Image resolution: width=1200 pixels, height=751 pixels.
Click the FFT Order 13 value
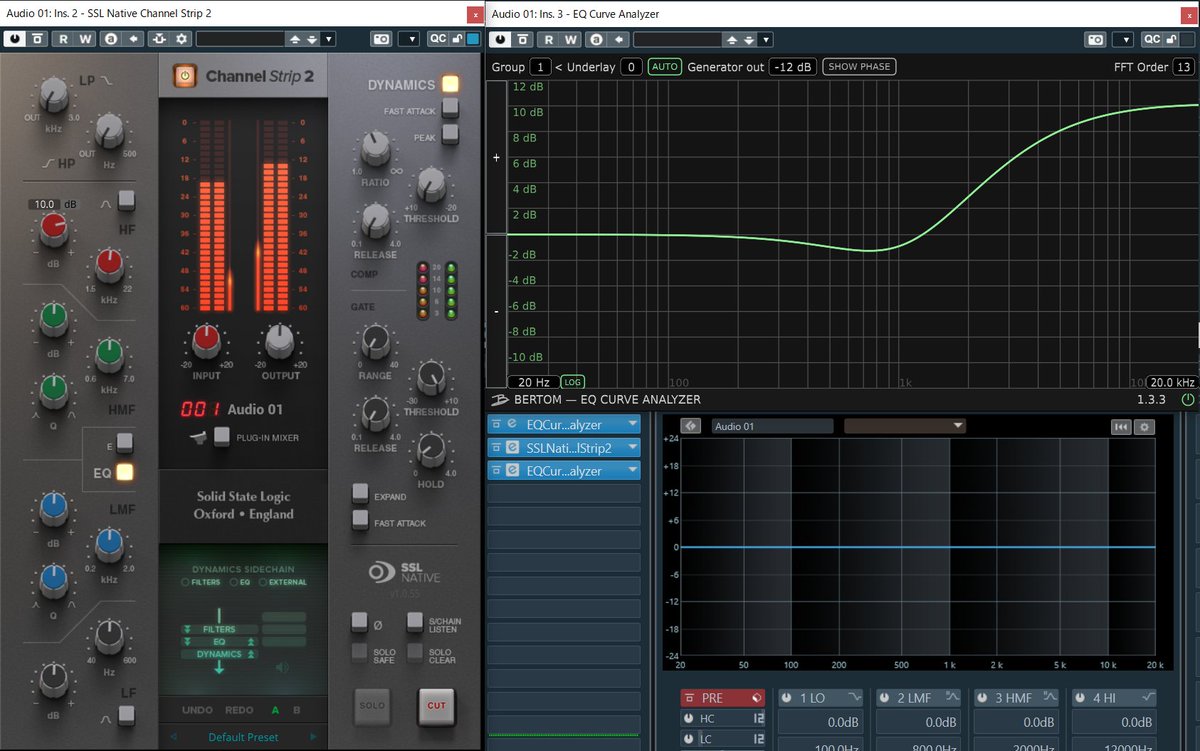(x=1183, y=67)
